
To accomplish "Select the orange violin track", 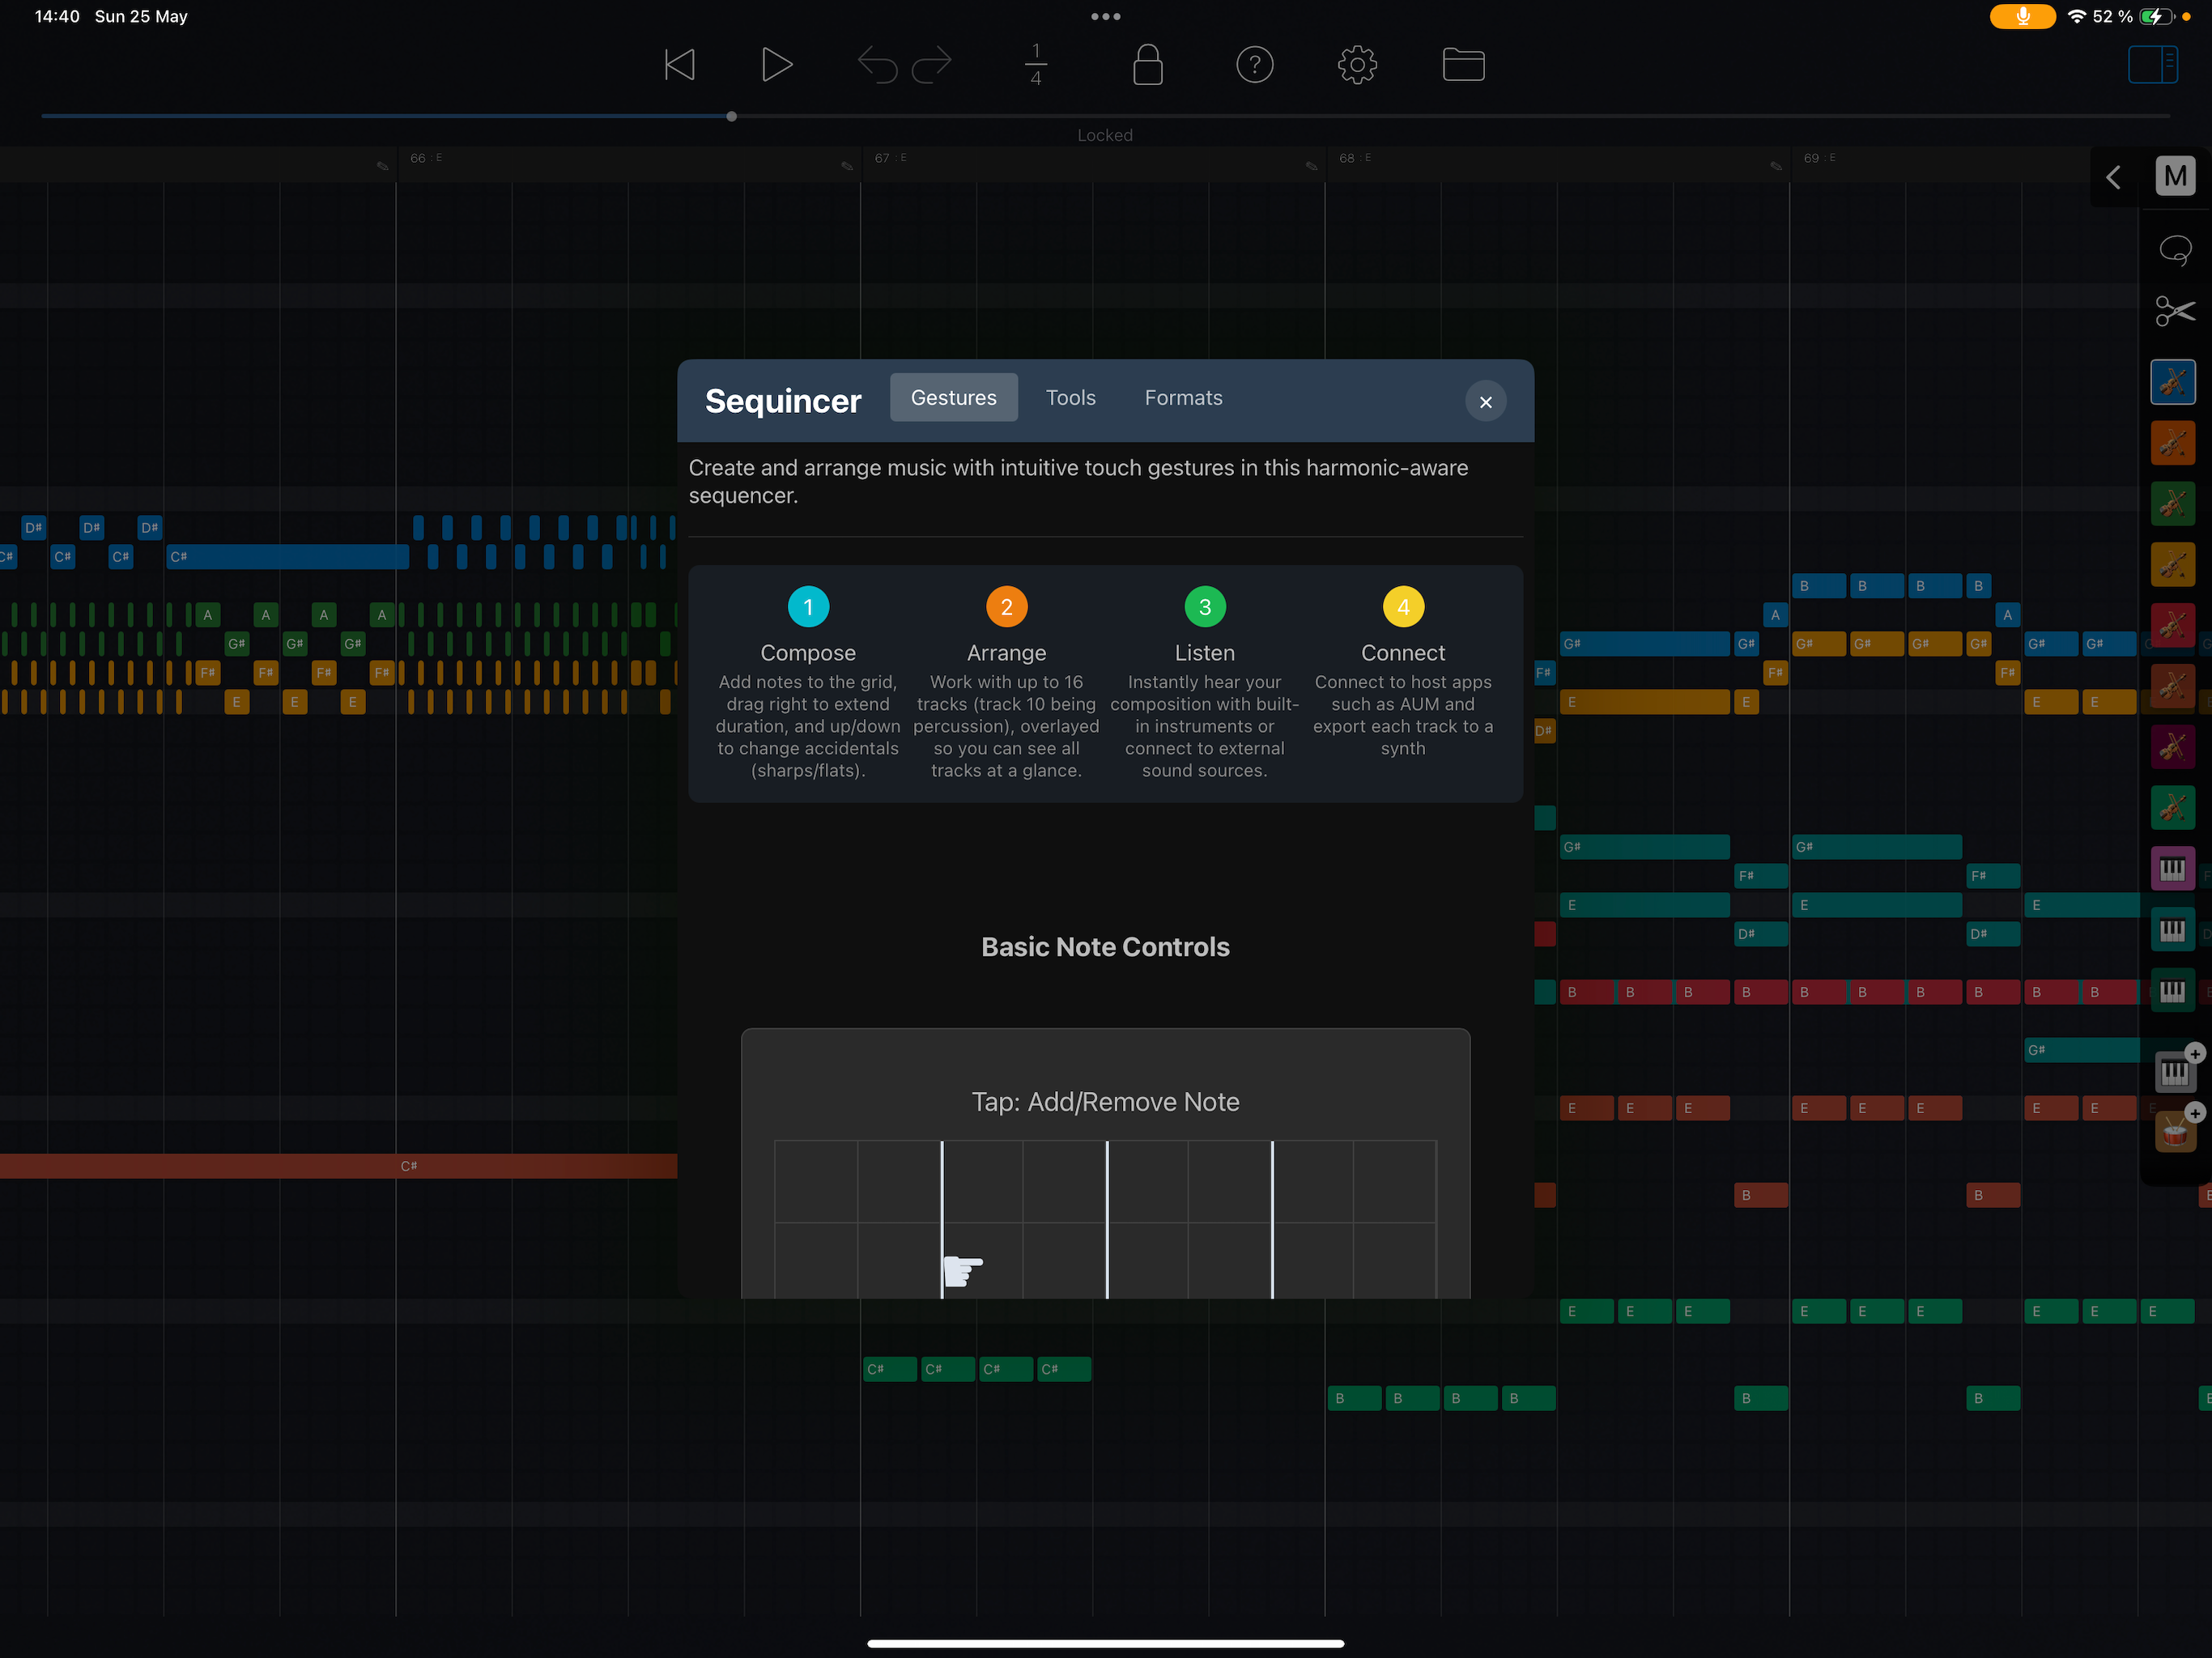I will click(2173, 443).
